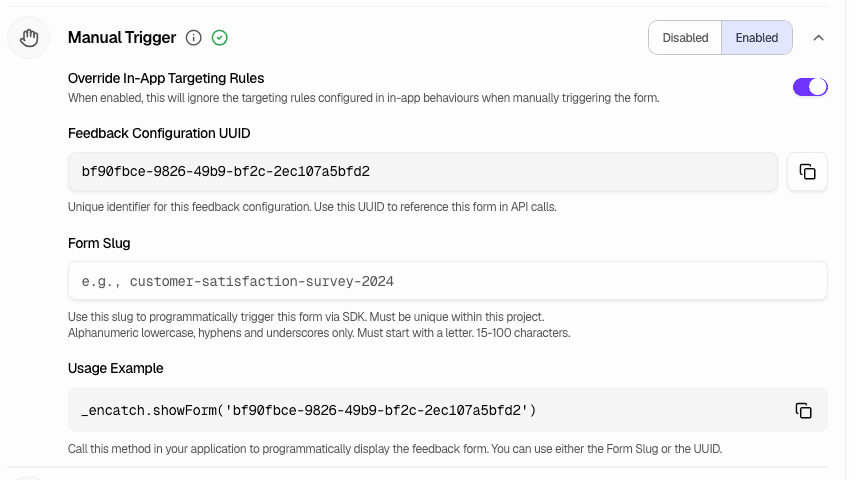The height and width of the screenshot is (480, 856).
Task: Click the 'Call this method in your application' text
Action: (395, 449)
